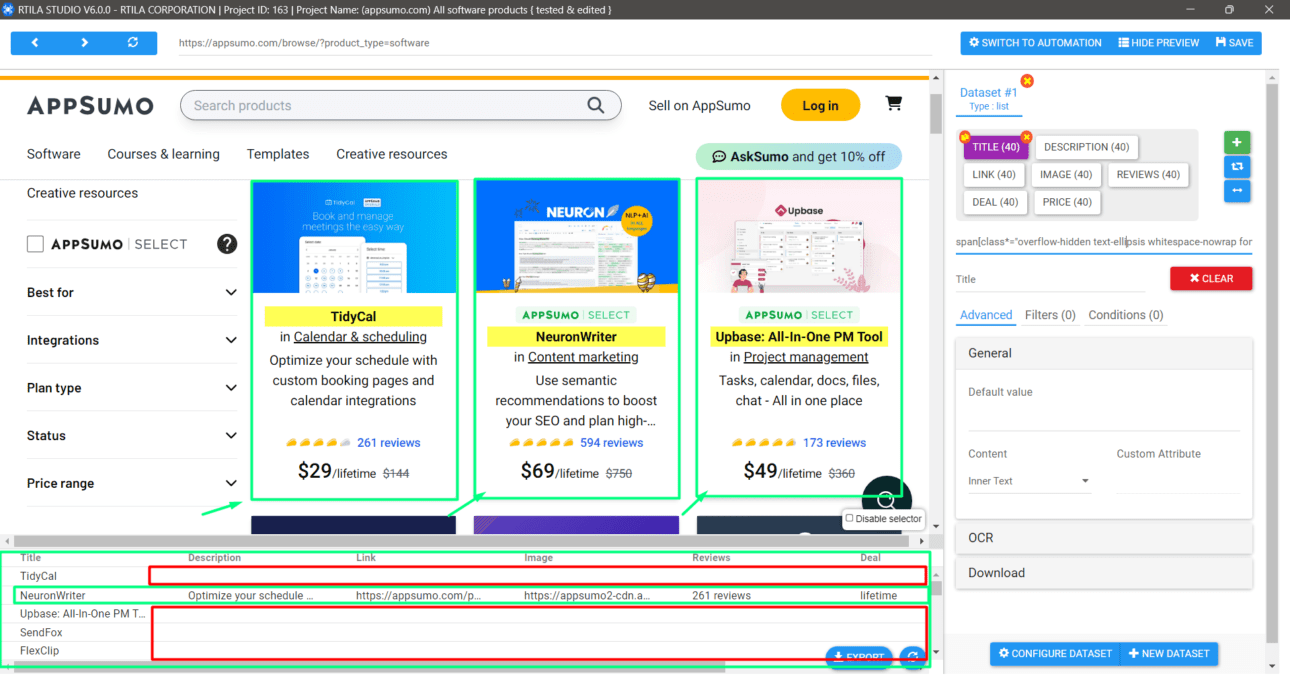
Task: Add a new field with green plus button
Action: click(x=1237, y=142)
